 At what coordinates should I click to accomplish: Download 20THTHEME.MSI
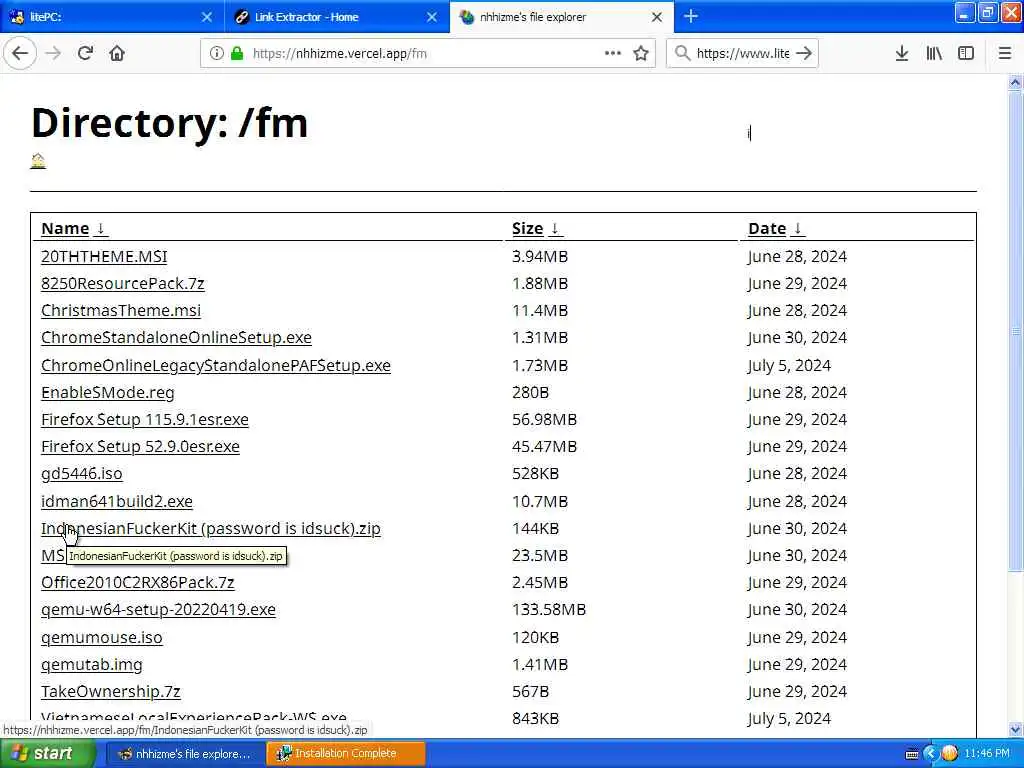104,257
